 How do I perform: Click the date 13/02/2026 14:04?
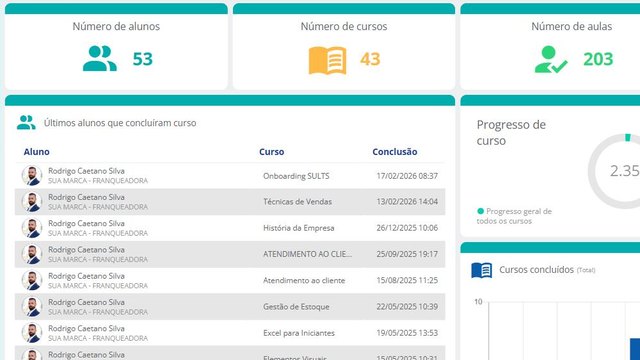click(407, 202)
